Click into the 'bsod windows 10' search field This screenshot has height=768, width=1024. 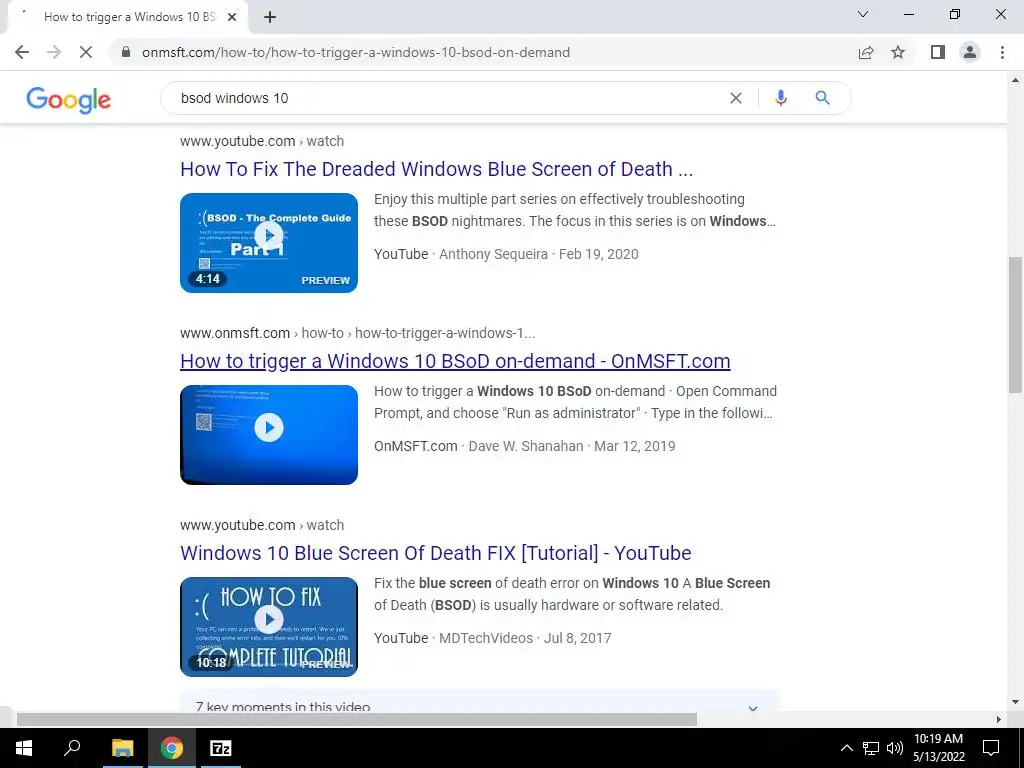pyautogui.click(x=451, y=98)
